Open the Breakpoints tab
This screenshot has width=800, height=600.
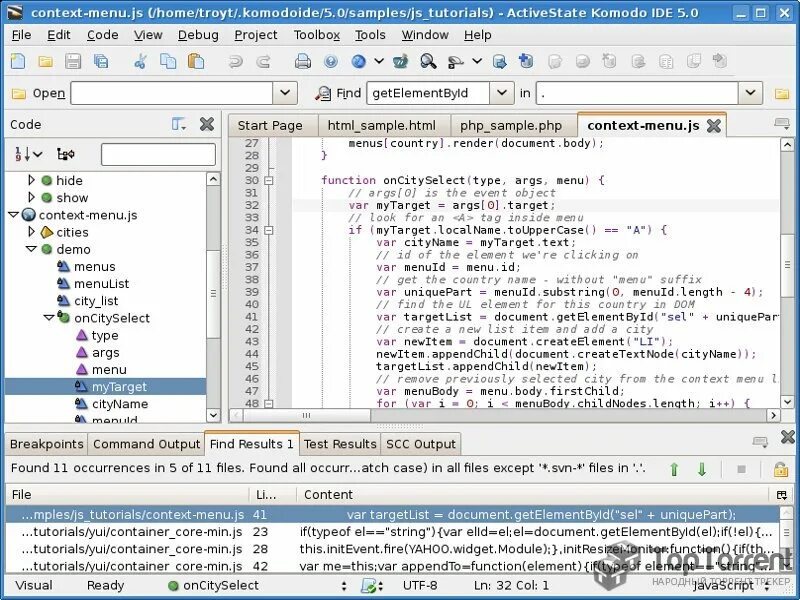tap(46, 444)
